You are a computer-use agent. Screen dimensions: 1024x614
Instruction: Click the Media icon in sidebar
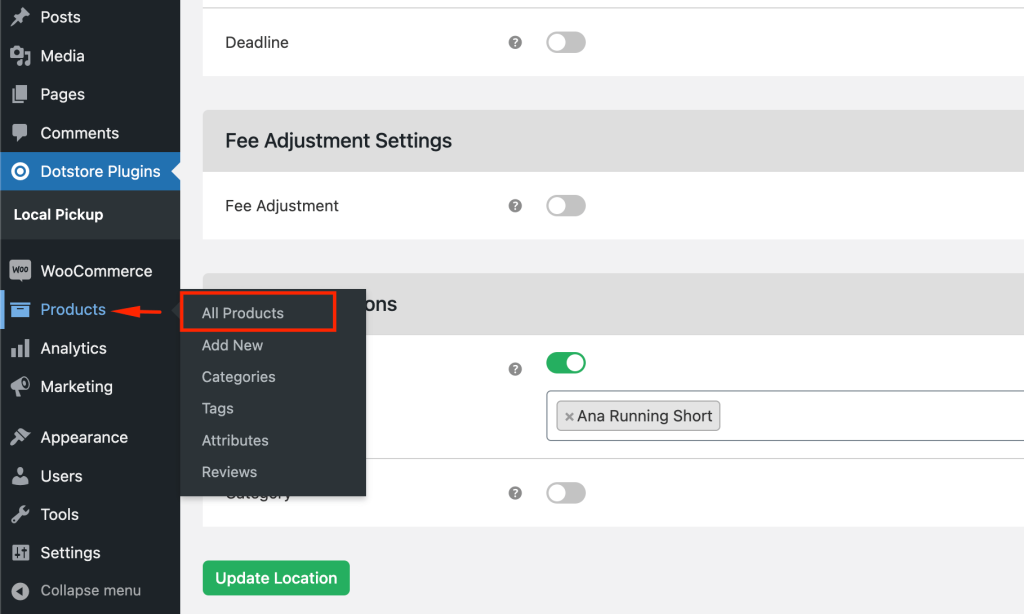(x=20, y=56)
